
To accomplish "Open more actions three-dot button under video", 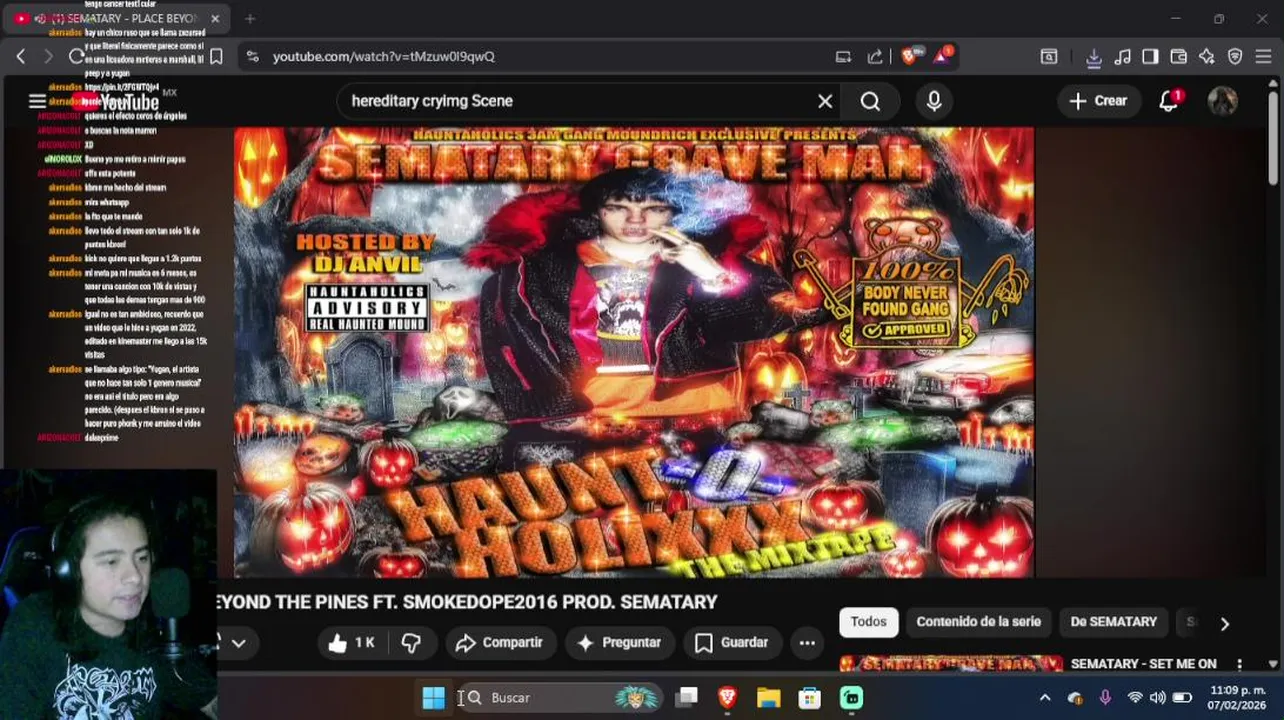I will point(807,643).
